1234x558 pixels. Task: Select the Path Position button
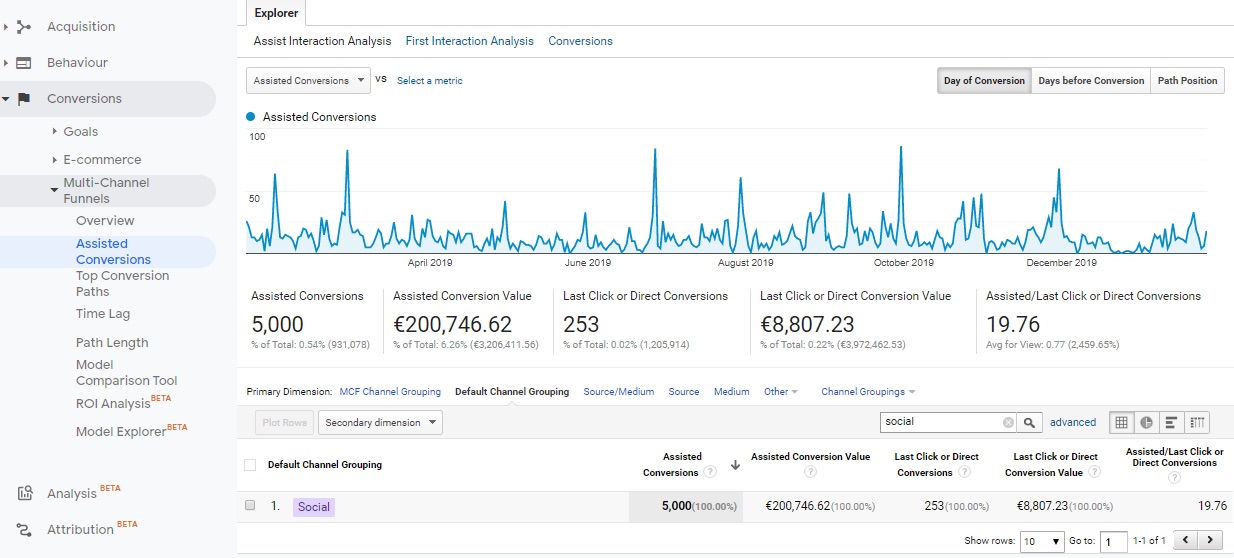[x=1187, y=81]
